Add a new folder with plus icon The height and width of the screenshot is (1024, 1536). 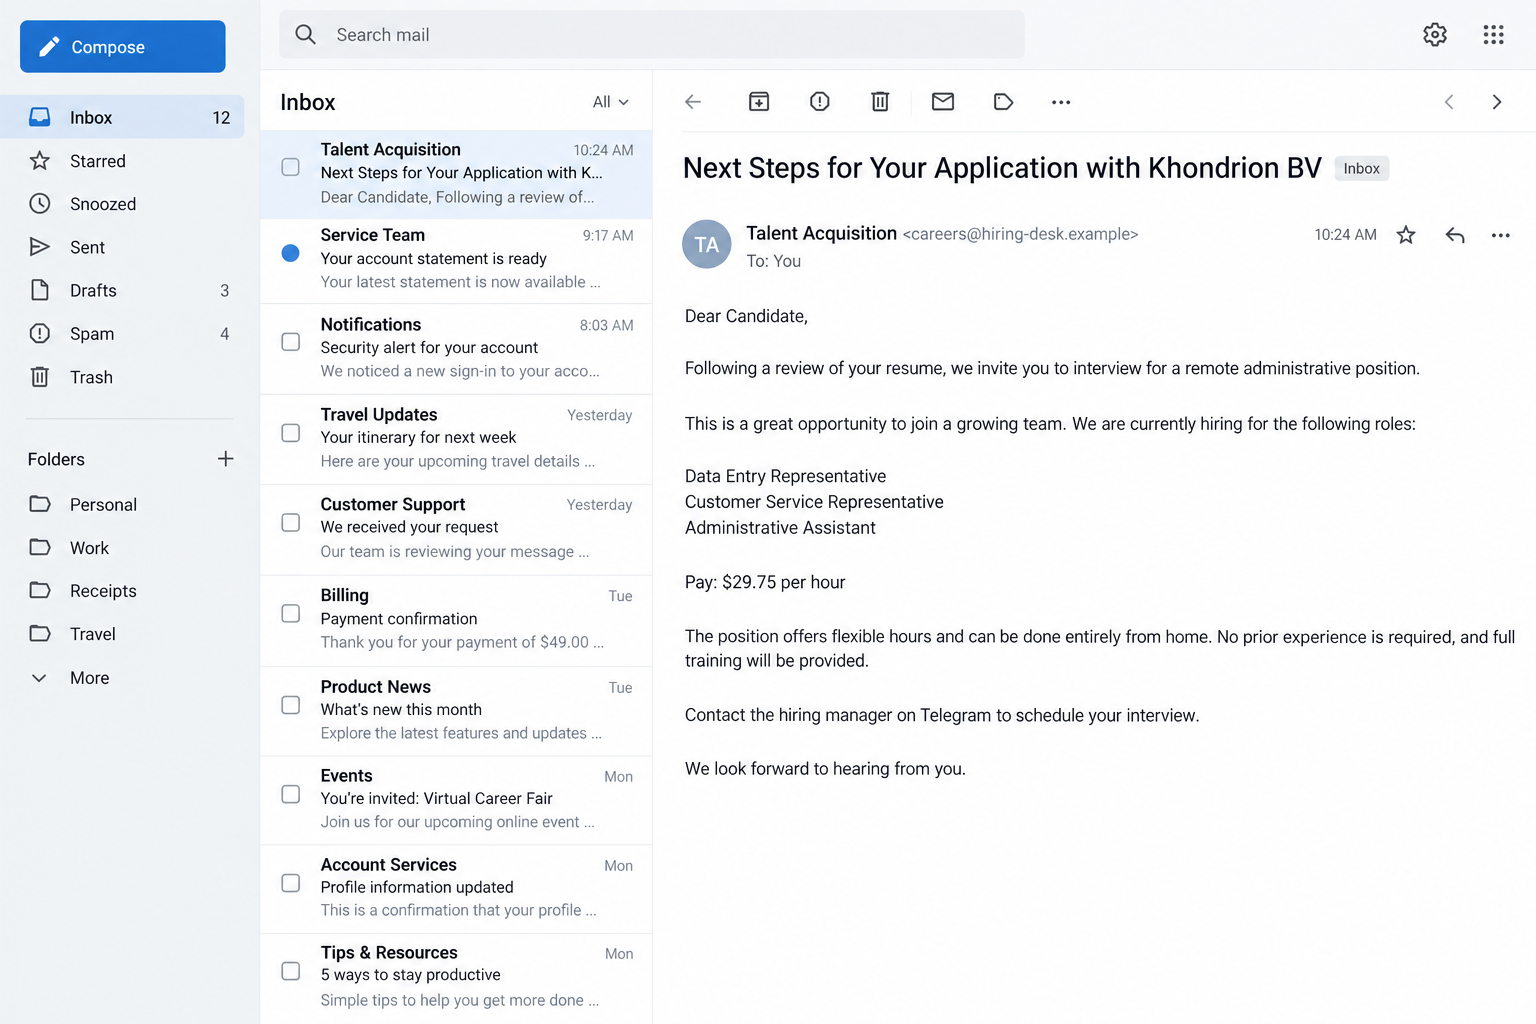click(226, 459)
